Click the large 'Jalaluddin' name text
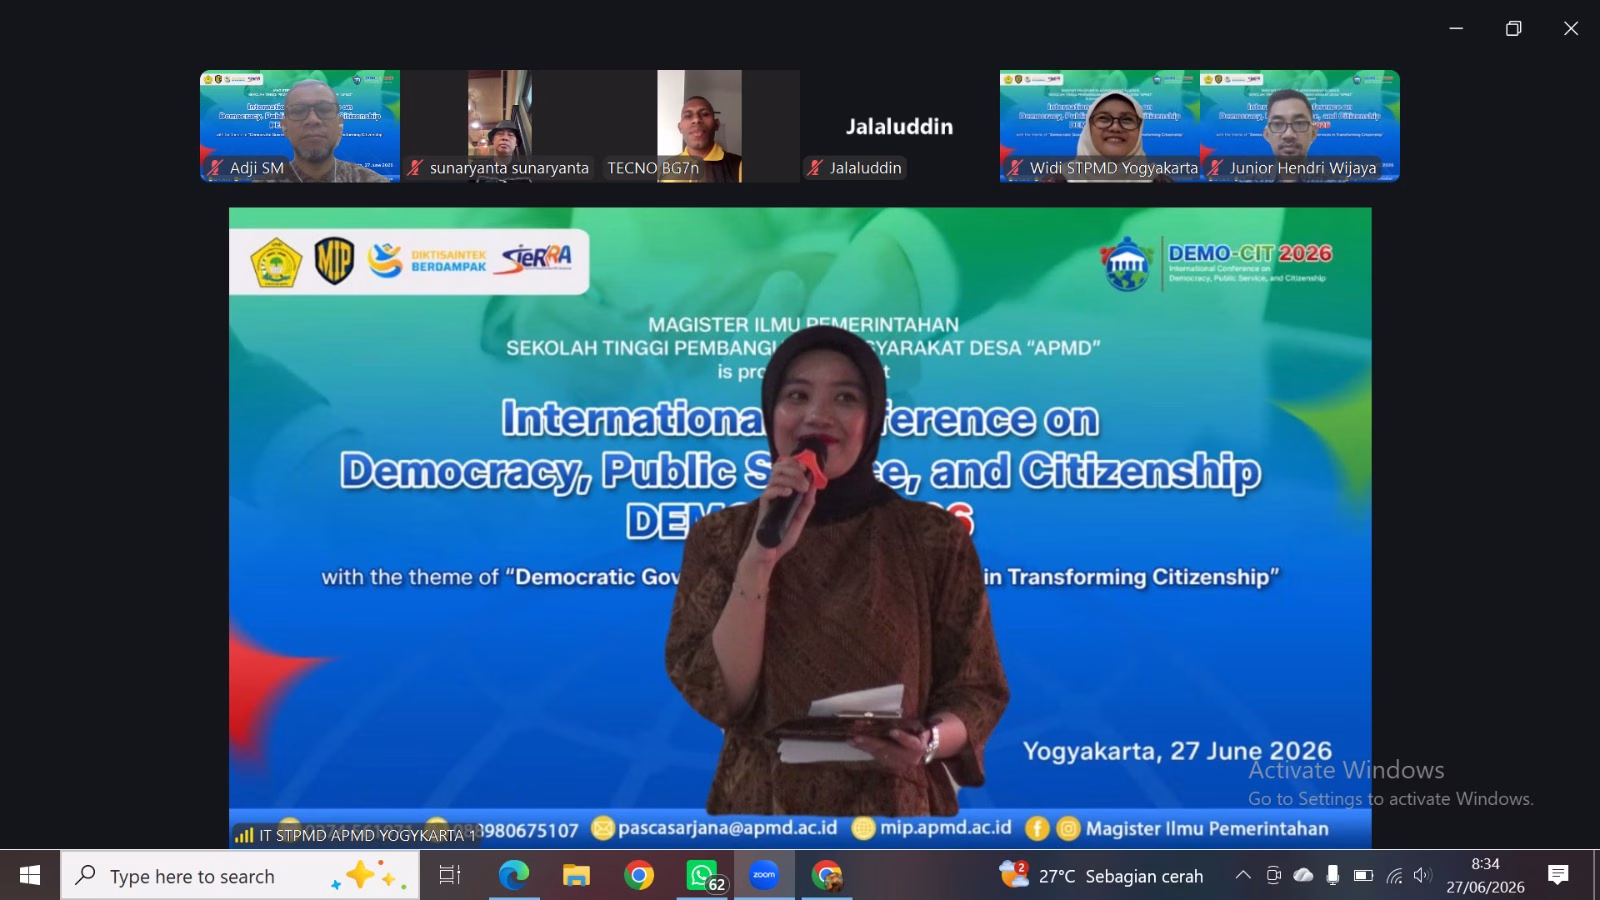 click(899, 126)
